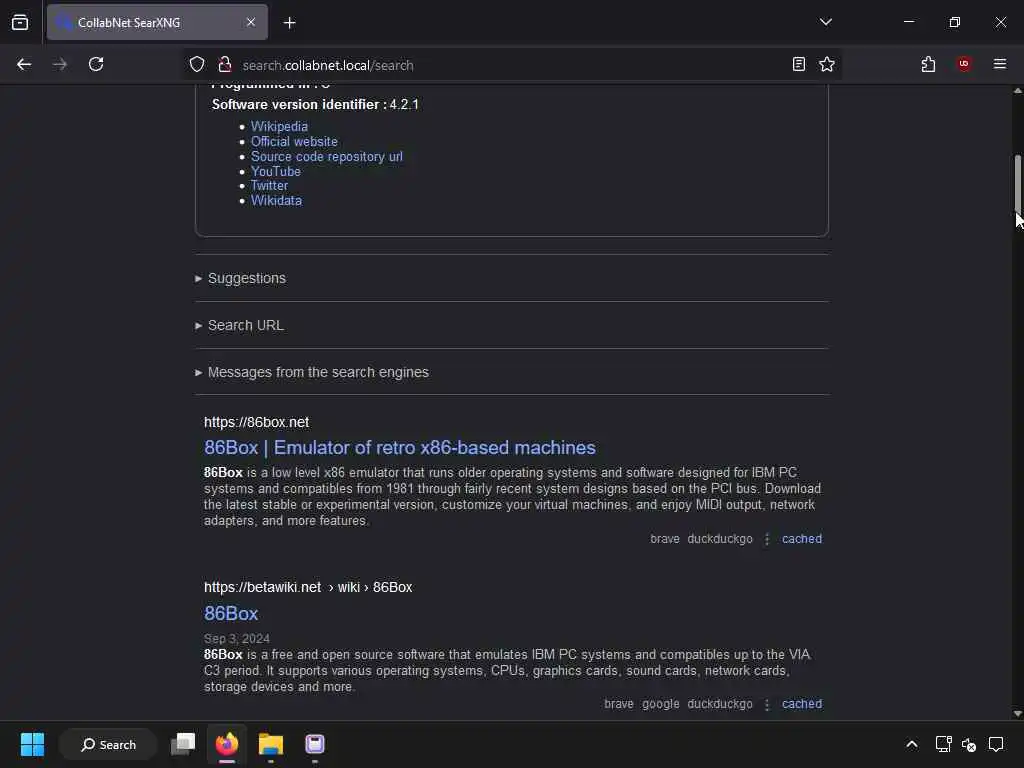Select the CollabNet SearXNG tab

point(157,22)
